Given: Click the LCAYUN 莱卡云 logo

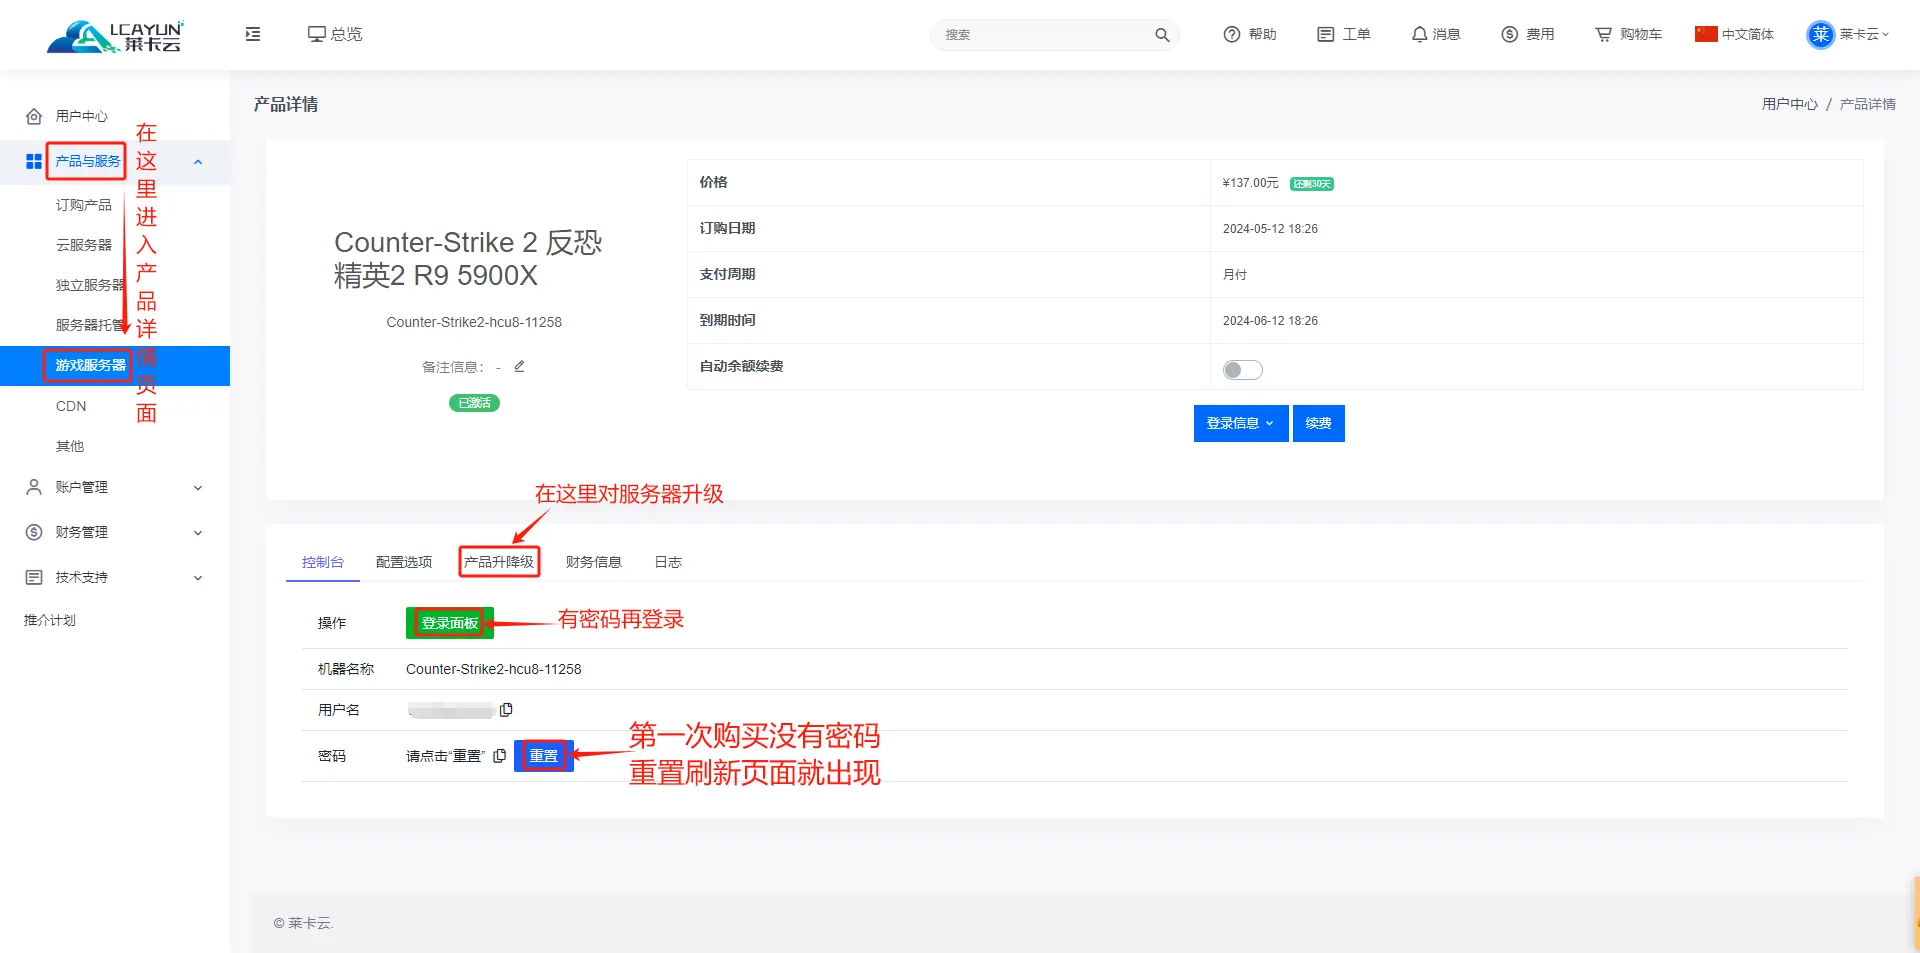Looking at the screenshot, I should tap(115, 36).
